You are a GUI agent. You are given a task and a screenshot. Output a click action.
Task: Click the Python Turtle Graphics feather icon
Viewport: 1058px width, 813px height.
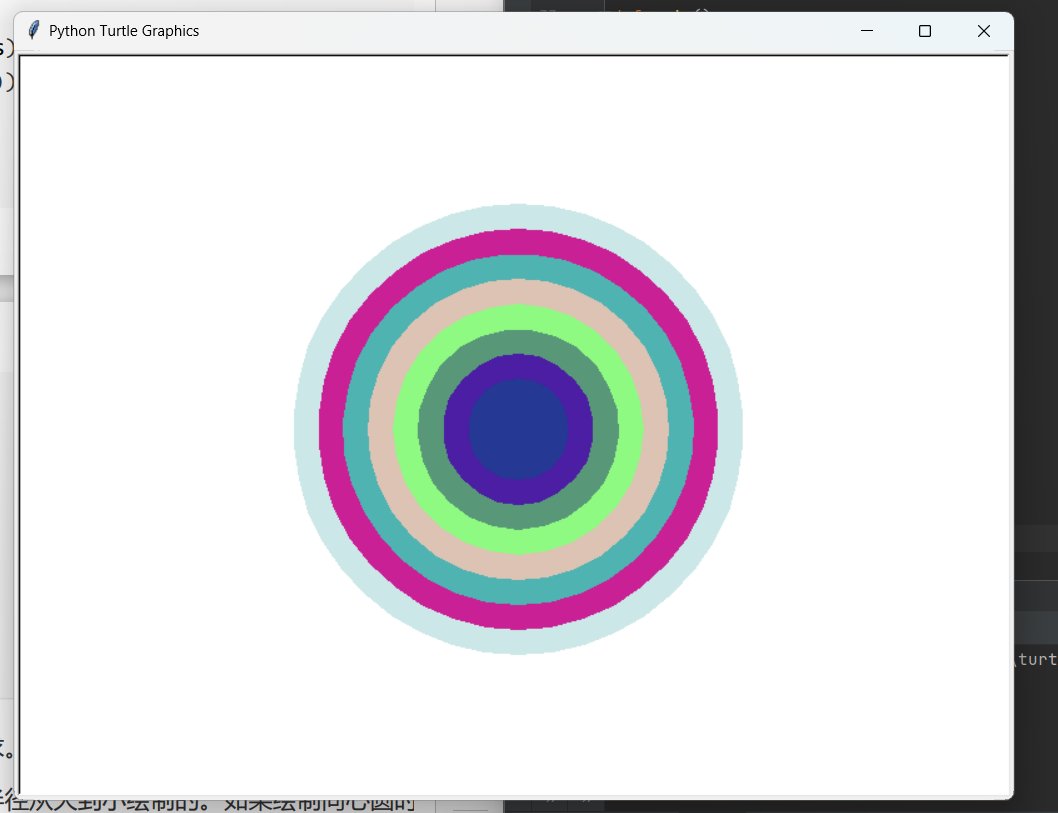33,30
